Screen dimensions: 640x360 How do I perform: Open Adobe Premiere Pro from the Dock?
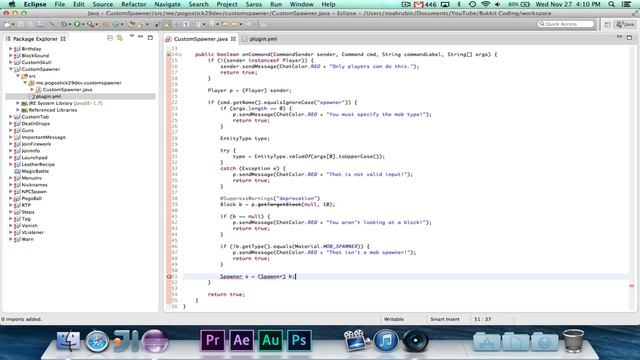212,340
